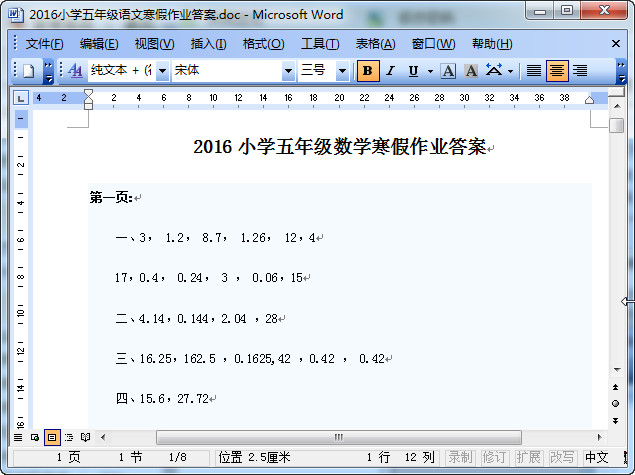Set Justify alignment

tap(534, 71)
